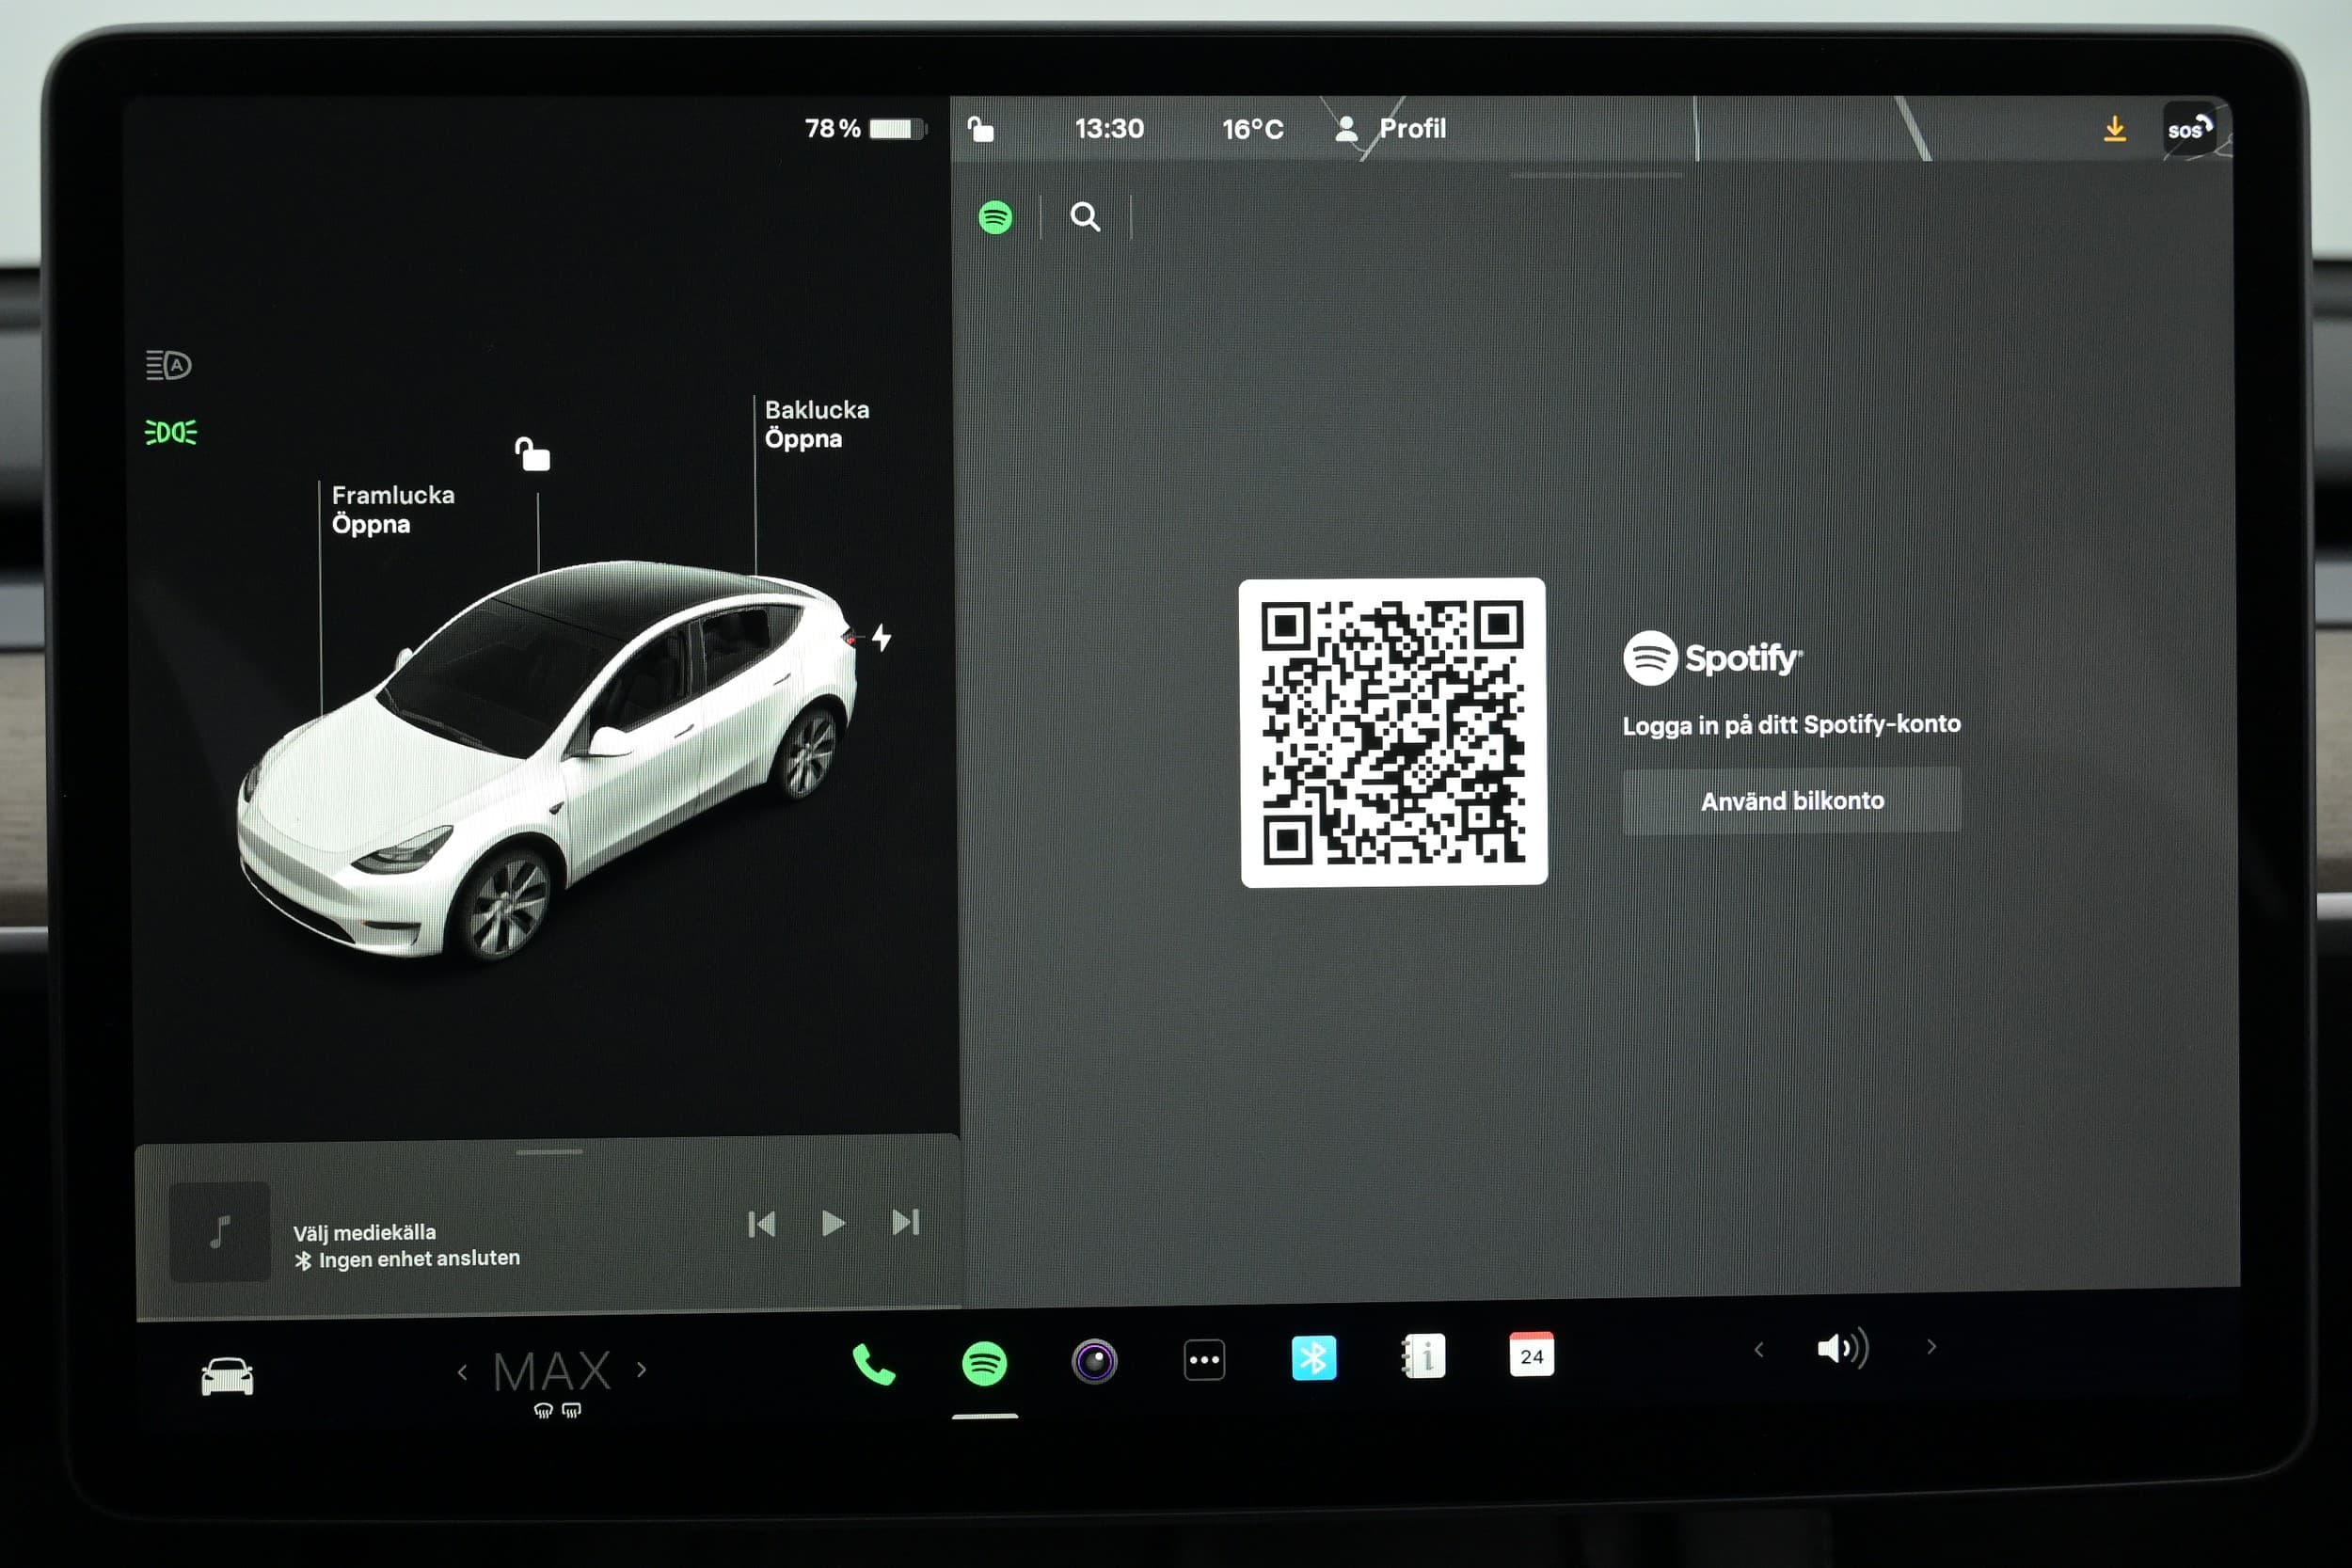The height and width of the screenshot is (1568, 2352).
Task: Toggle the green parking lights icon
Action: click(171, 432)
